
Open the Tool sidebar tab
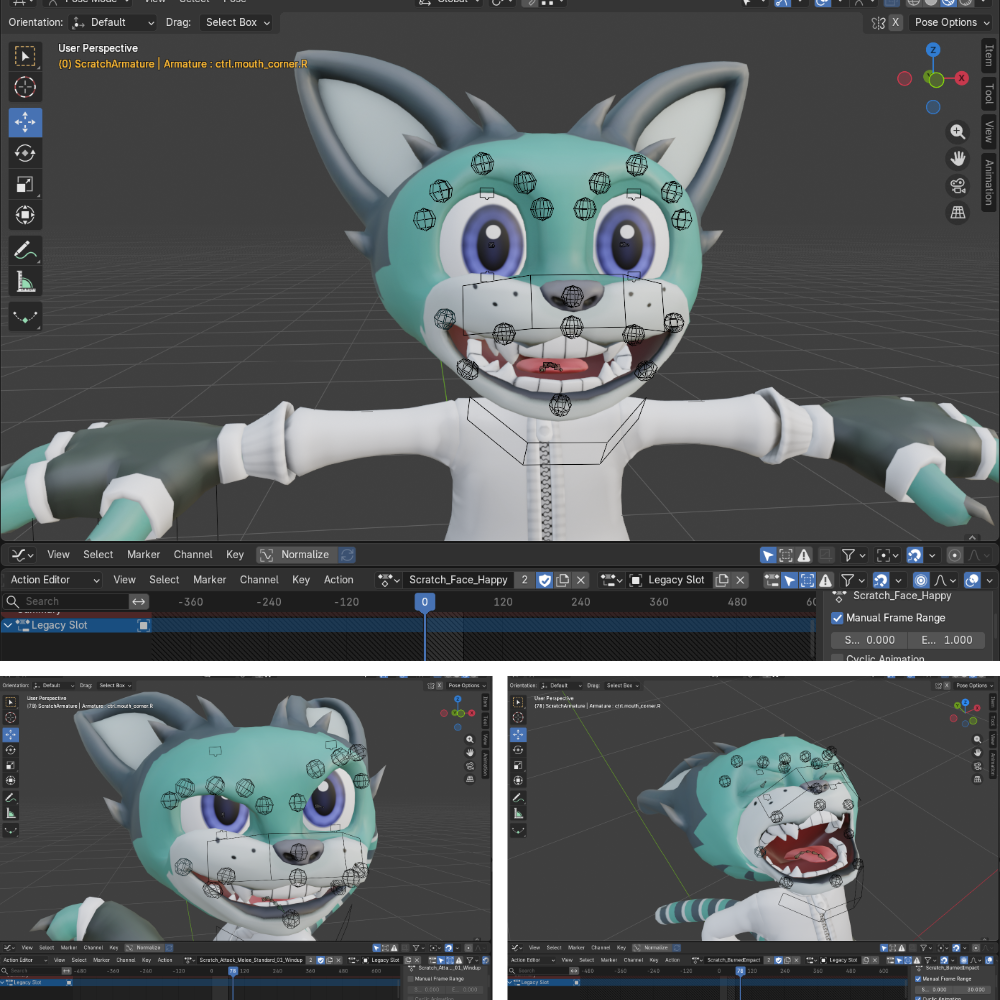(989, 93)
